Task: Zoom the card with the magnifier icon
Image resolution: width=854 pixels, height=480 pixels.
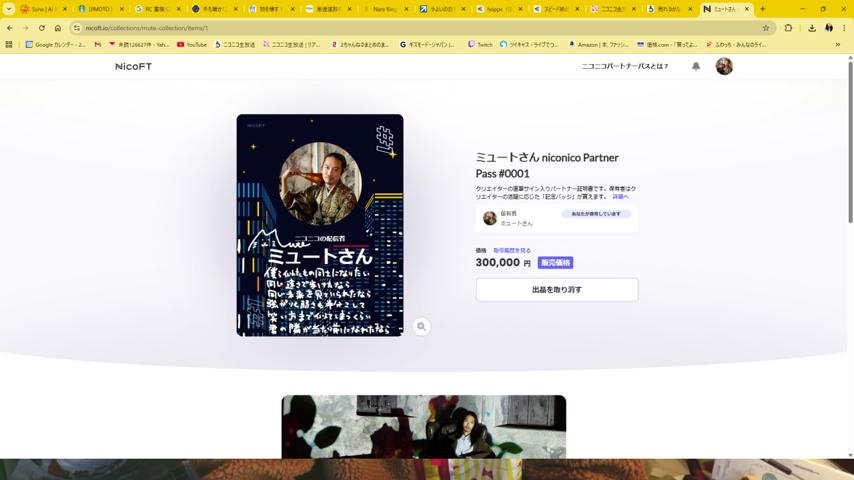Action: [421, 326]
